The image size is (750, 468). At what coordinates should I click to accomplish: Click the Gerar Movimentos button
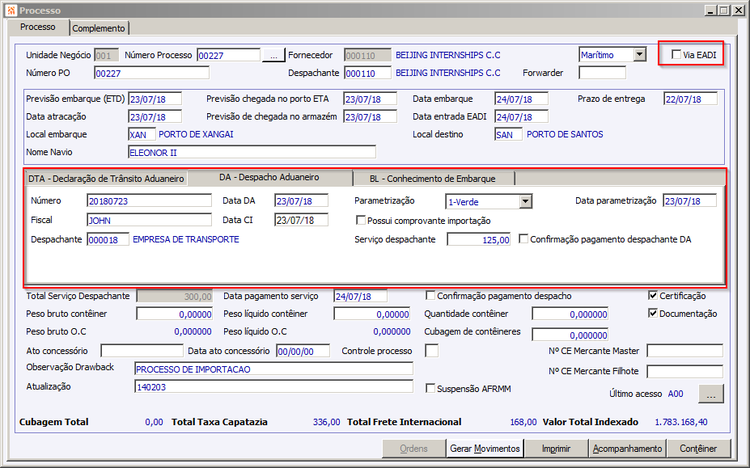pos(485,448)
